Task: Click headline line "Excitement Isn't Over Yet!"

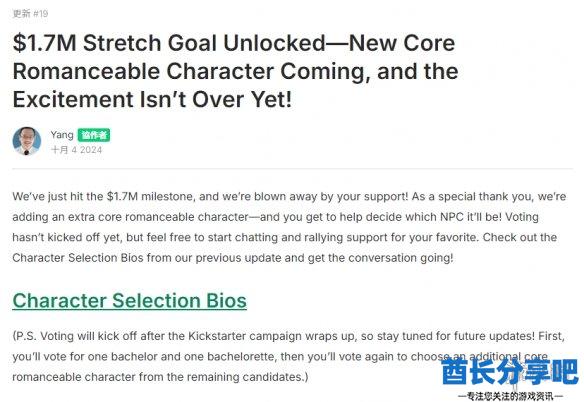Action: click(x=152, y=99)
